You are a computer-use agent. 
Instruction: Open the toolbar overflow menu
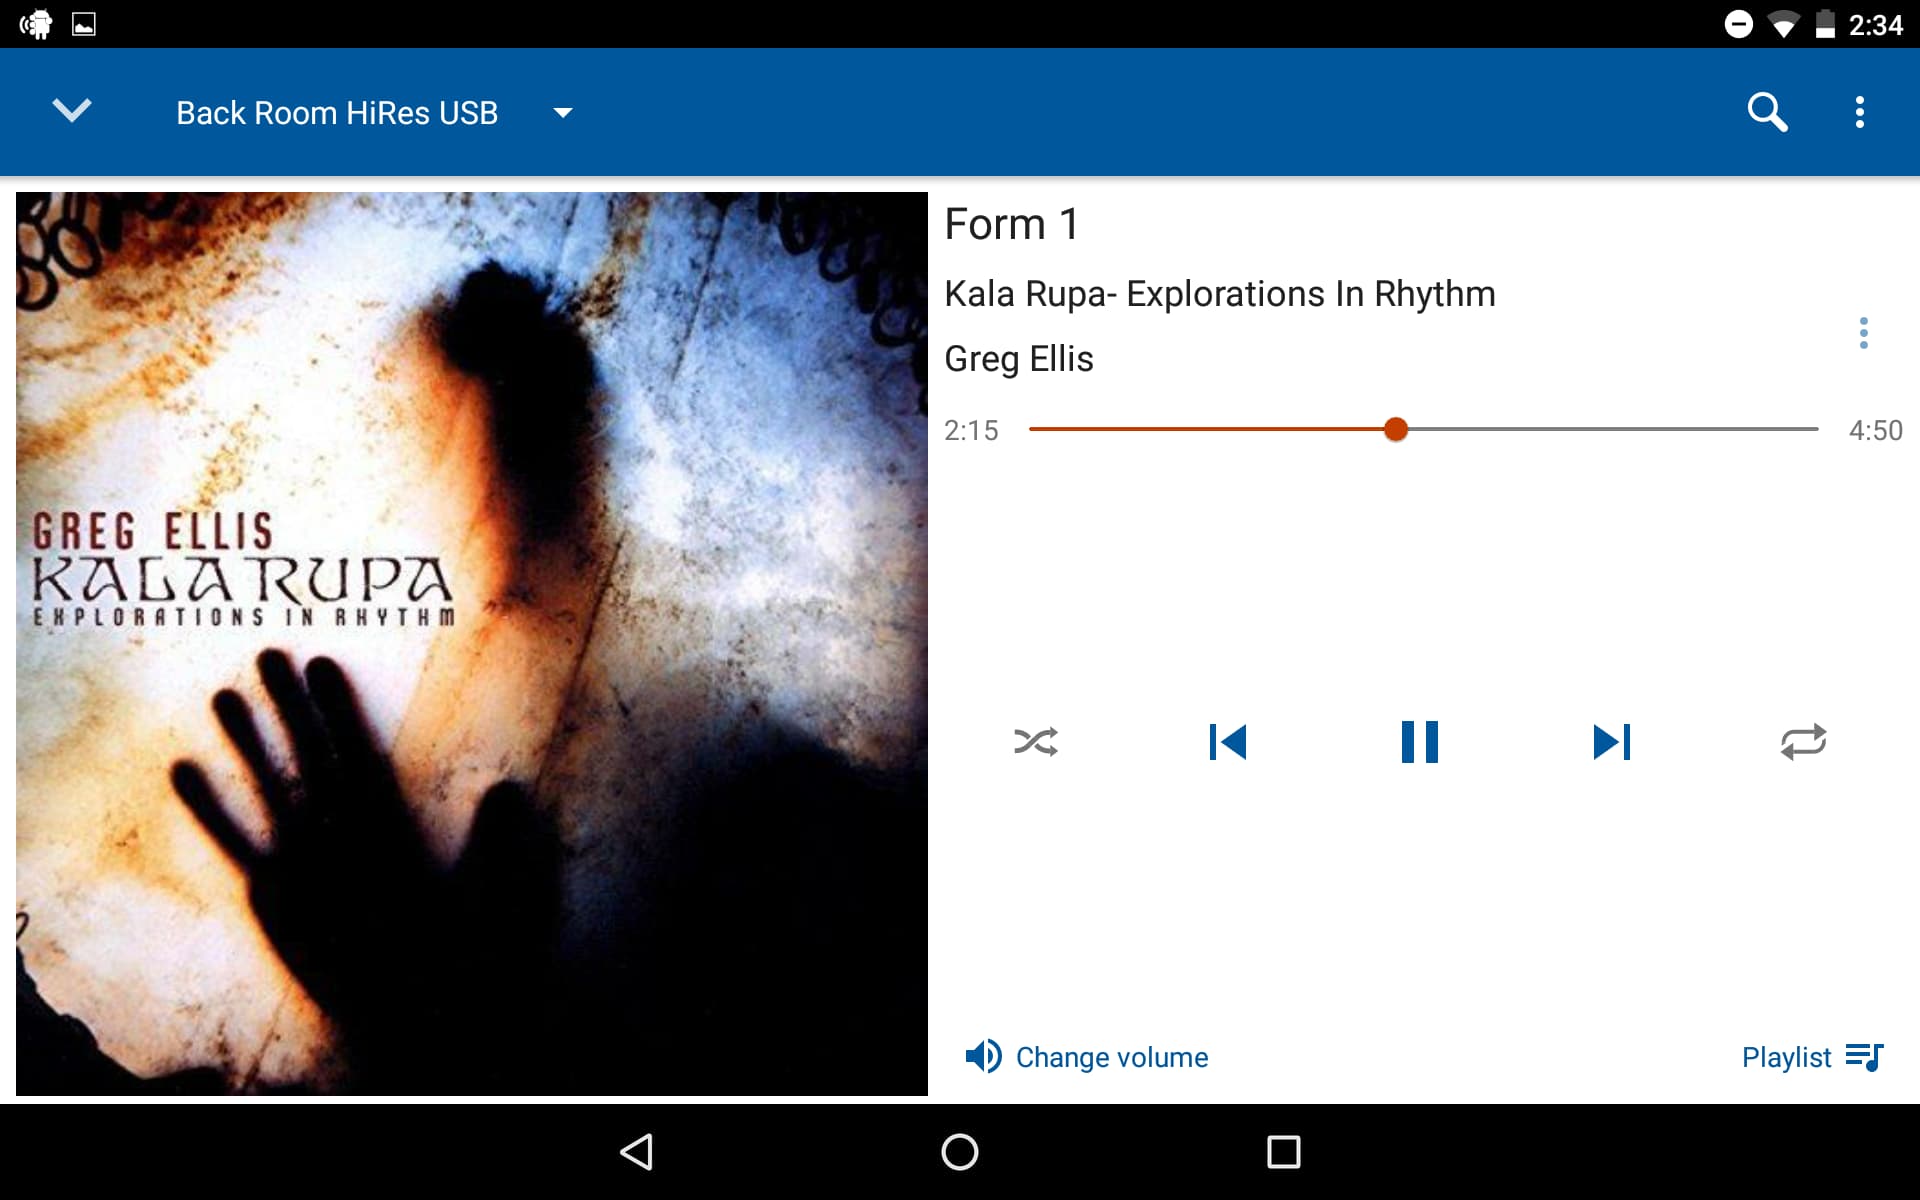[x=1860, y=112]
